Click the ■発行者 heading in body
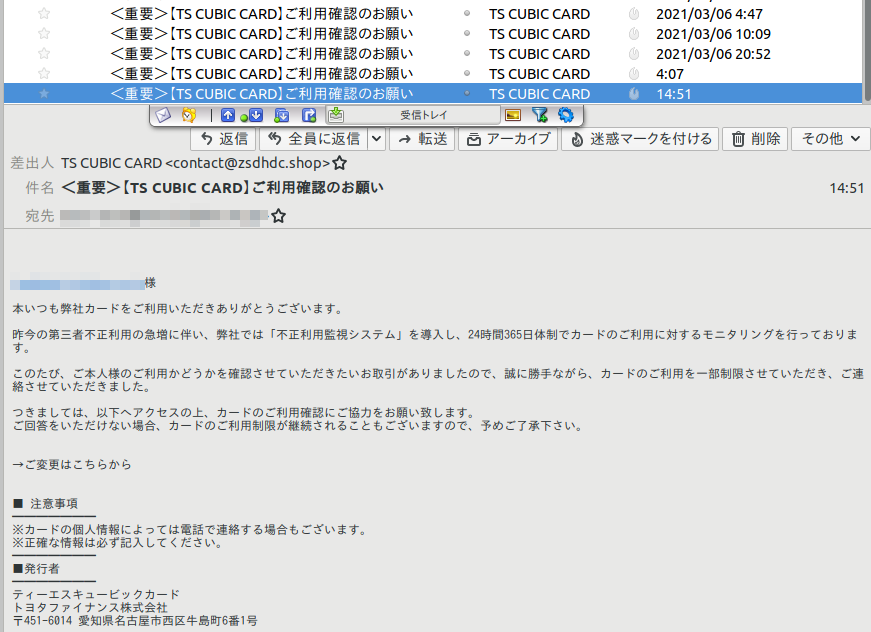This screenshot has width=871, height=632. coord(36,569)
